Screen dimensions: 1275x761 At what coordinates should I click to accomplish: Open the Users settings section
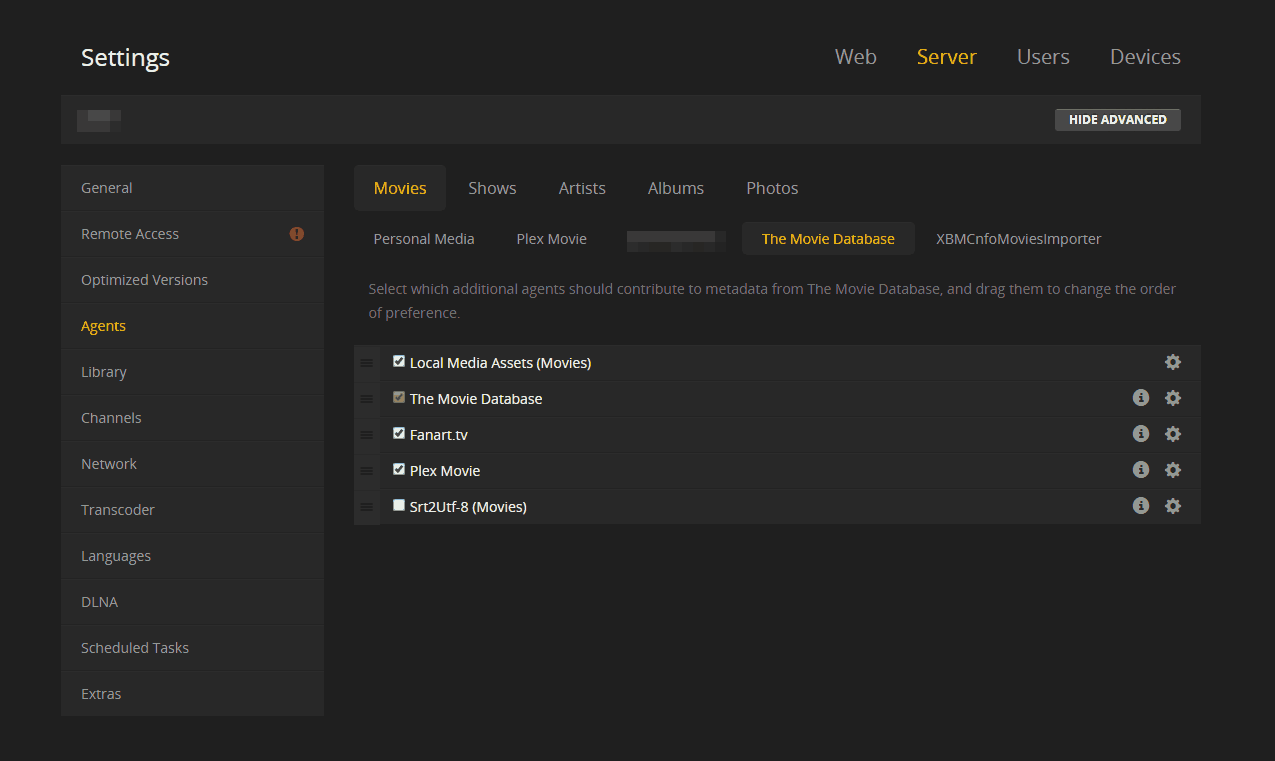1043,57
